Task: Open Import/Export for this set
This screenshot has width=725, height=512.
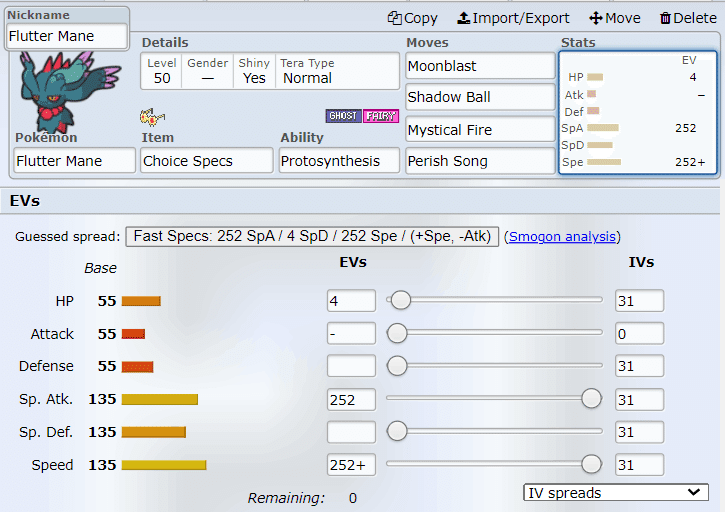Action: (x=513, y=18)
